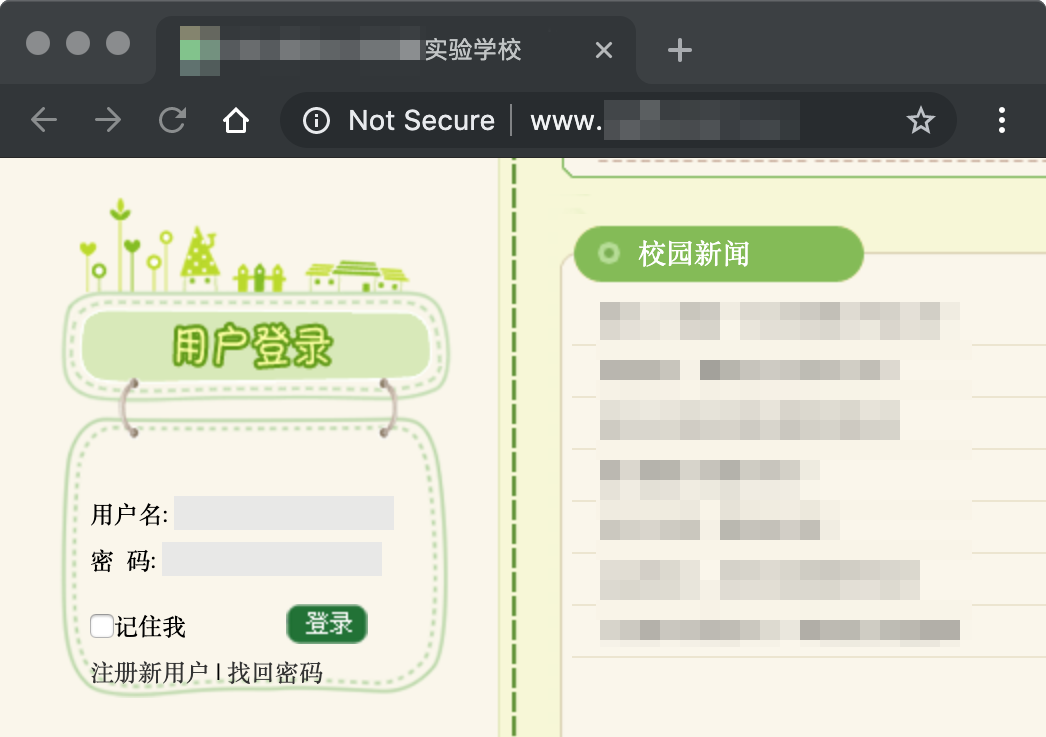
Task: Bookmark this page via the star icon
Action: 920,120
